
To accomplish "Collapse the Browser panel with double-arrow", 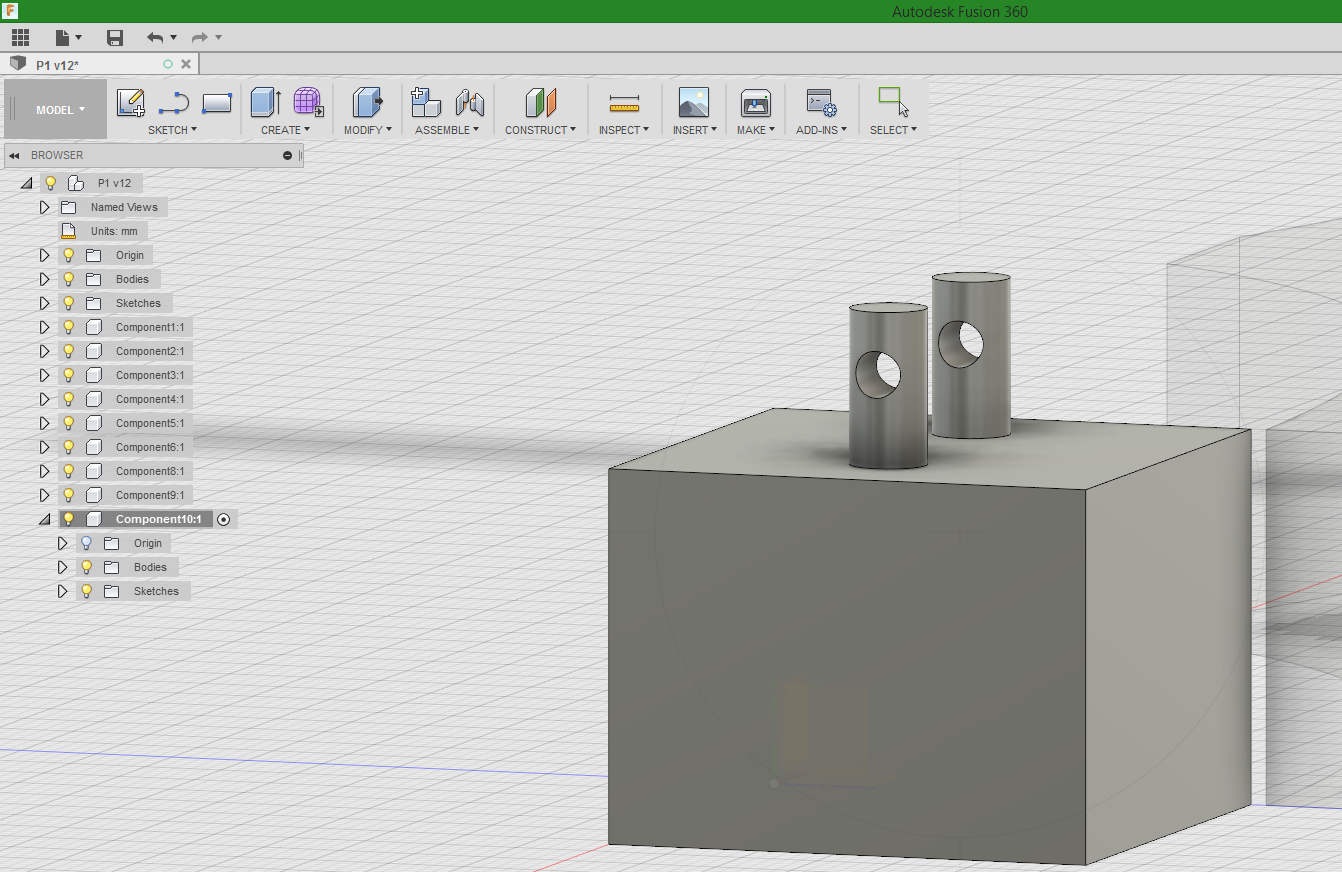I will tap(14, 155).
